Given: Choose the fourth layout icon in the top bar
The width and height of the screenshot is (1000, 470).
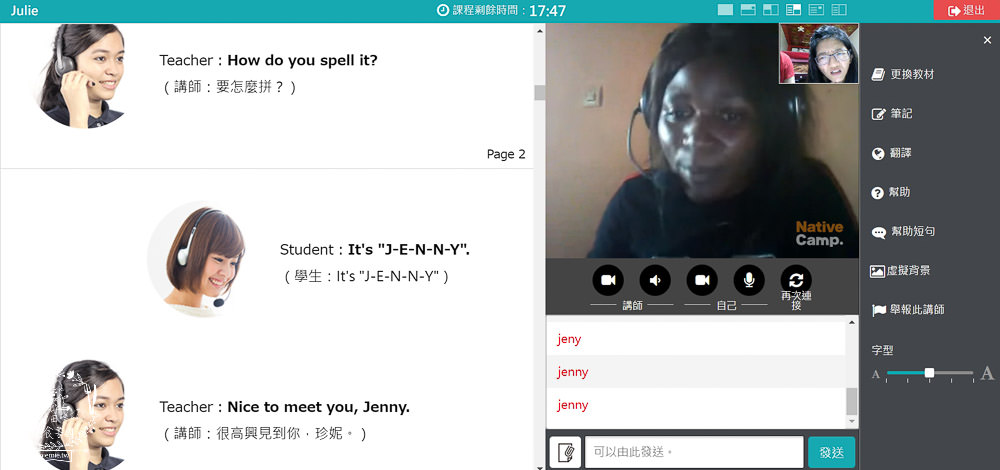Looking at the screenshot, I should click(x=793, y=10).
